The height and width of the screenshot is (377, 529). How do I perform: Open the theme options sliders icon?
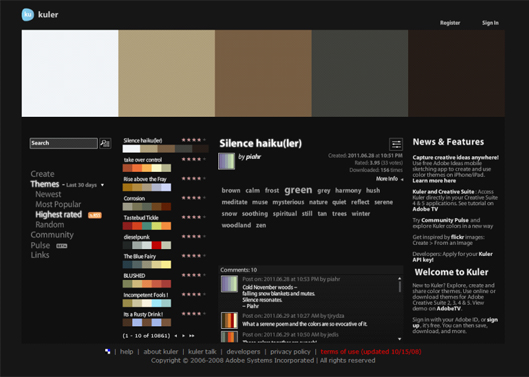tap(396, 144)
